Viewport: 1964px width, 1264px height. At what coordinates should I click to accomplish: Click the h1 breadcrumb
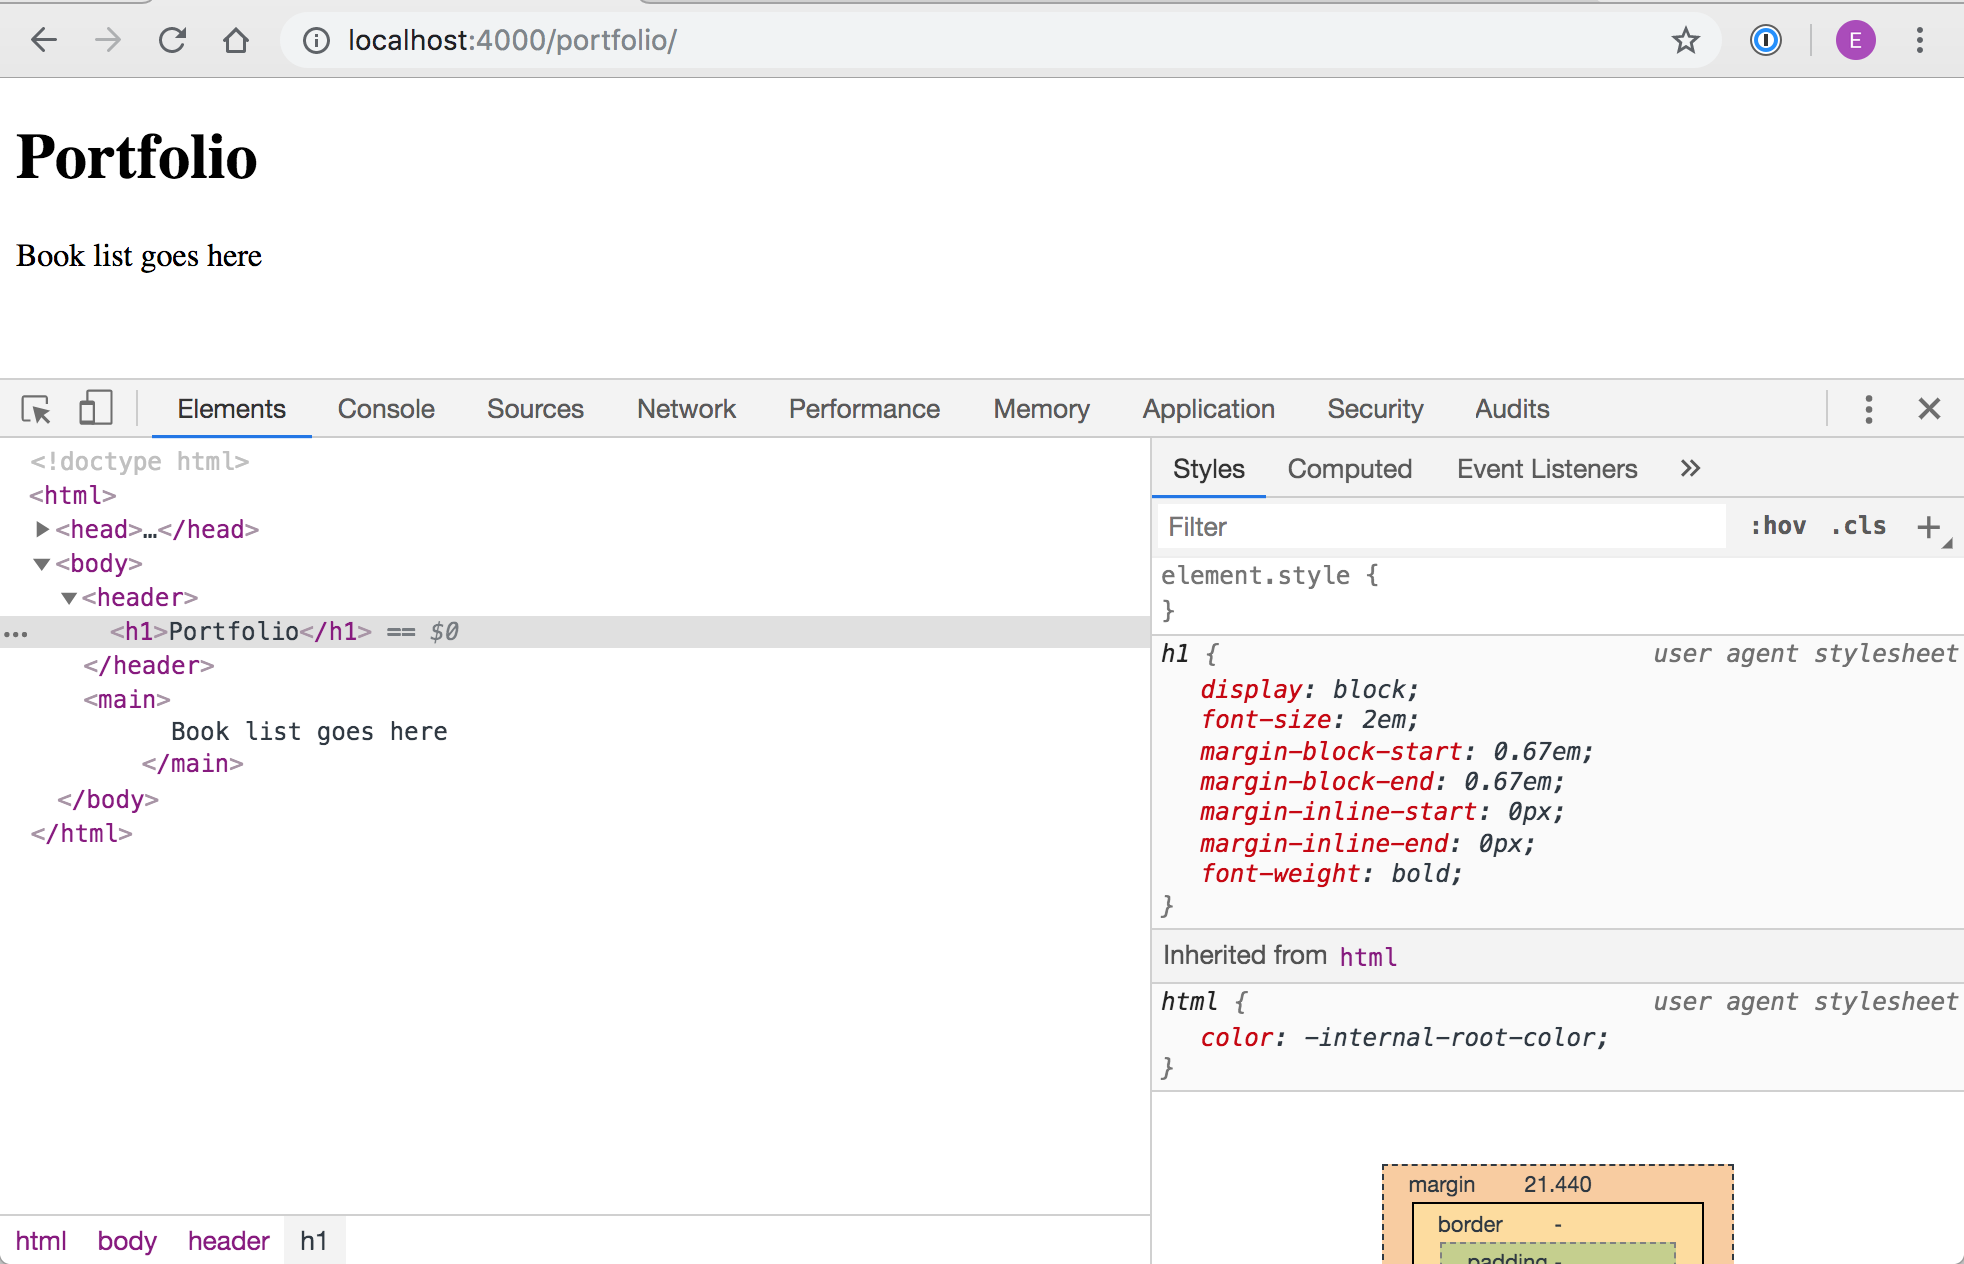coord(313,1241)
